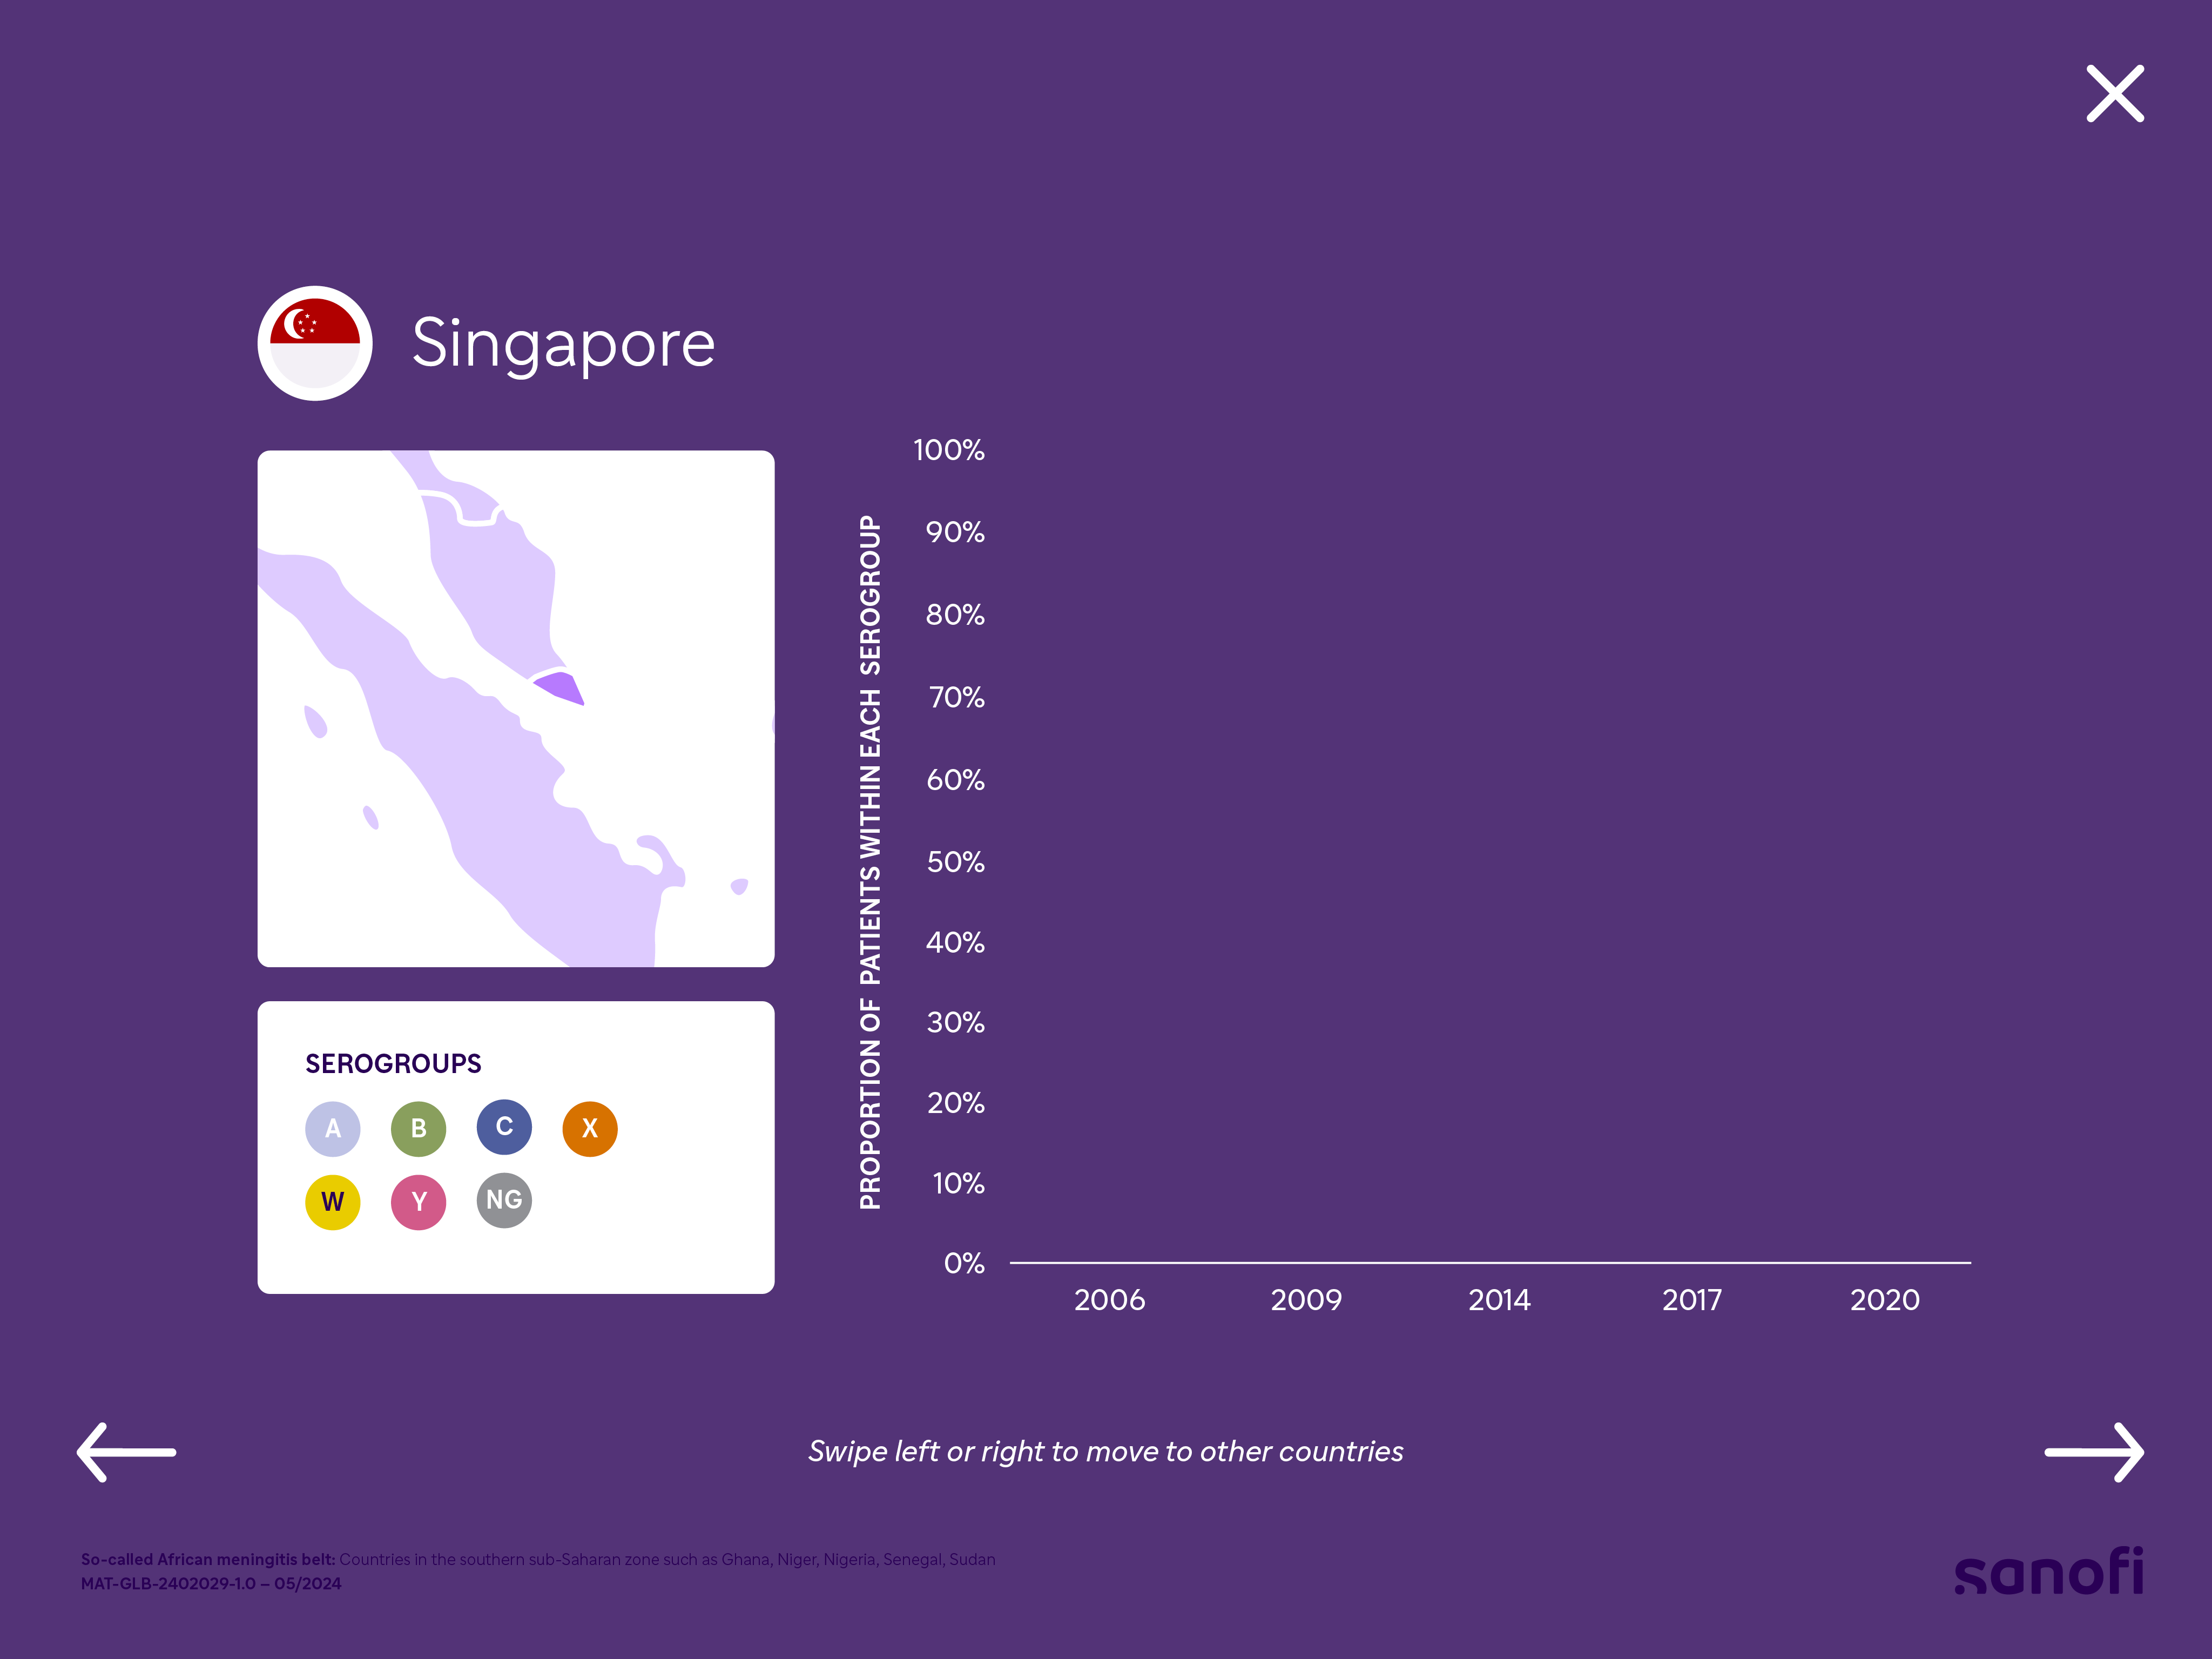Go to previous country with left arrow
The height and width of the screenshot is (1659, 2212).
[x=127, y=1451]
